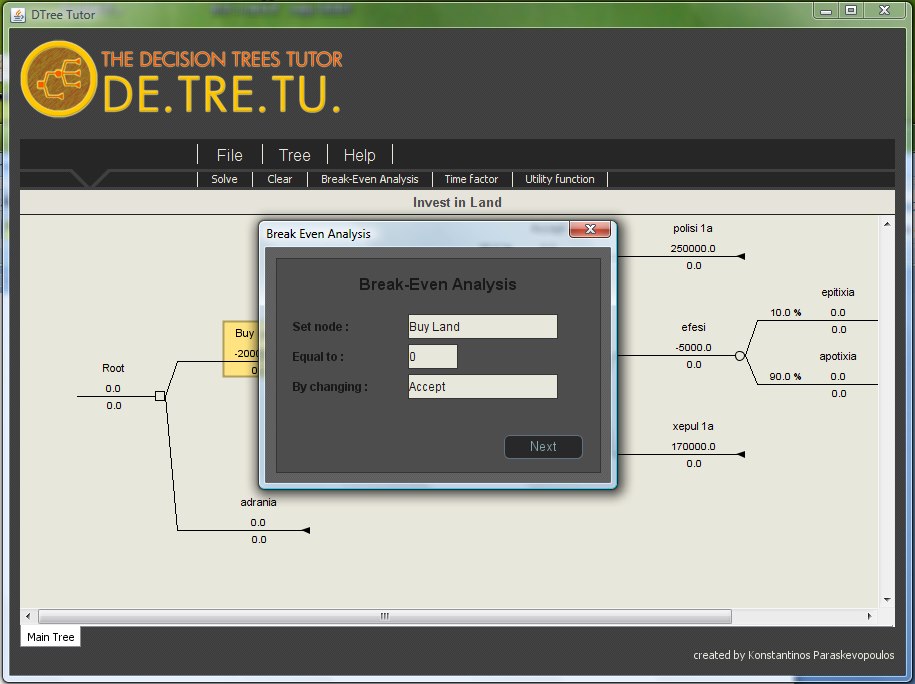Open the Utility function option
915x684 pixels.
click(560, 179)
